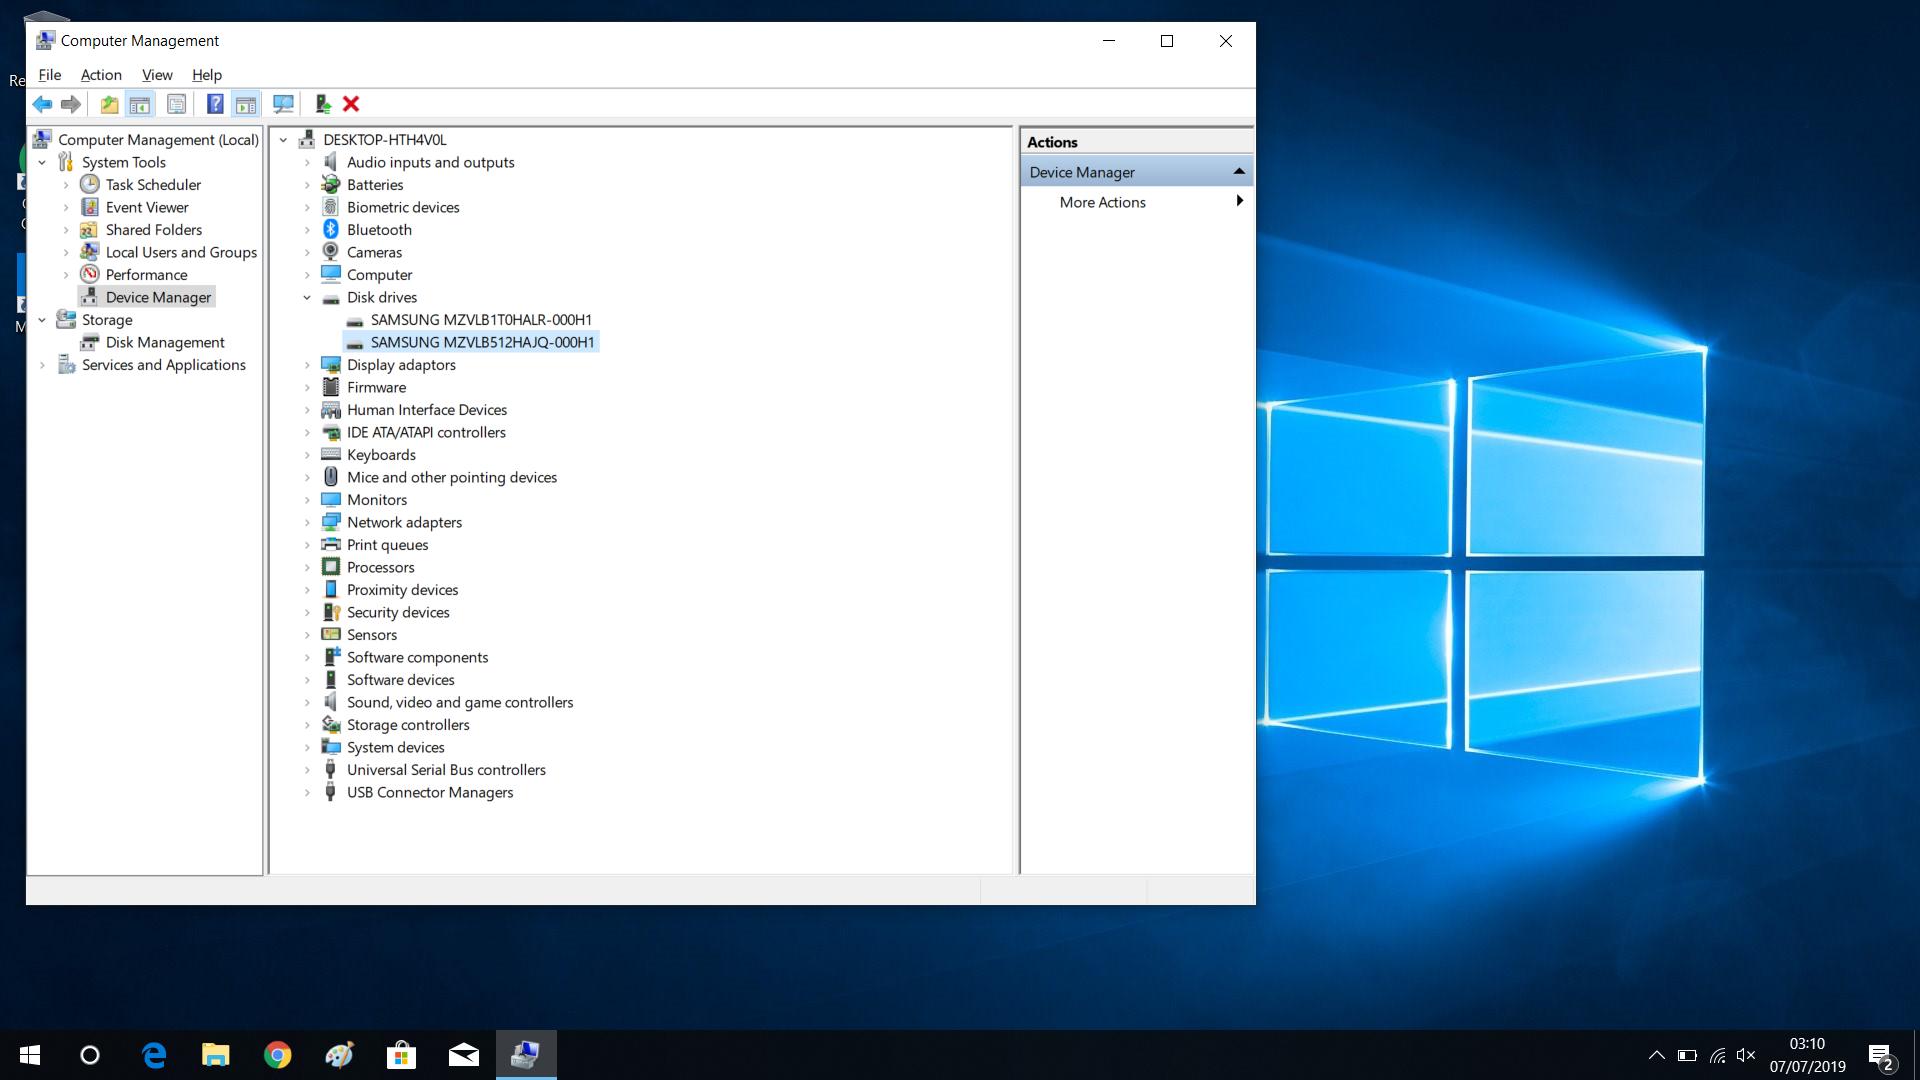Collapse the Disk drives category
This screenshot has width=1920, height=1080.
point(307,297)
